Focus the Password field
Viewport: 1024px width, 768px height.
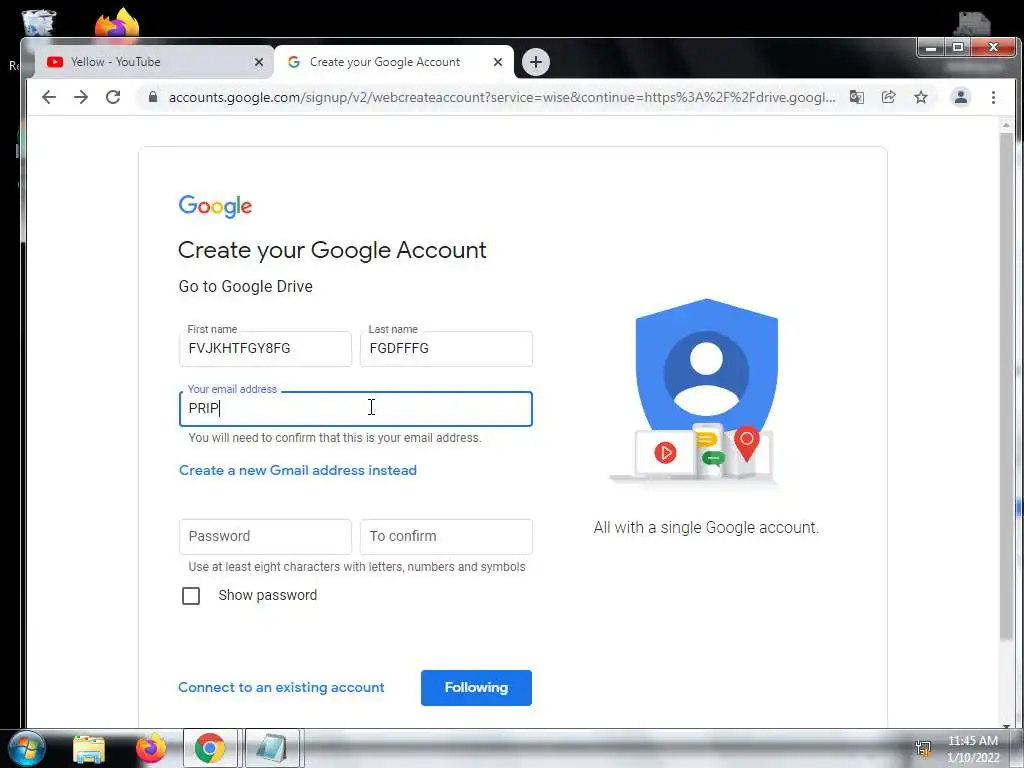265,536
